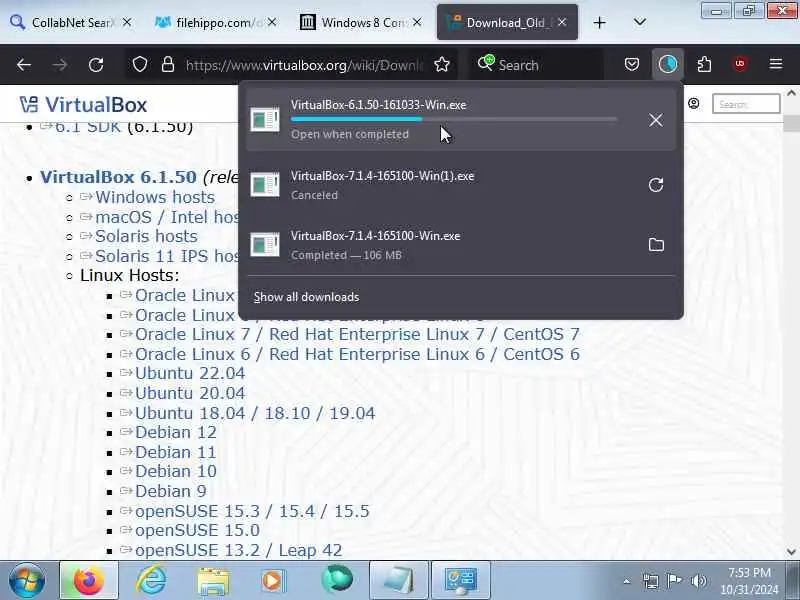Click Show all downloads
The height and width of the screenshot is (600, 800).
(x=306, y=297)
